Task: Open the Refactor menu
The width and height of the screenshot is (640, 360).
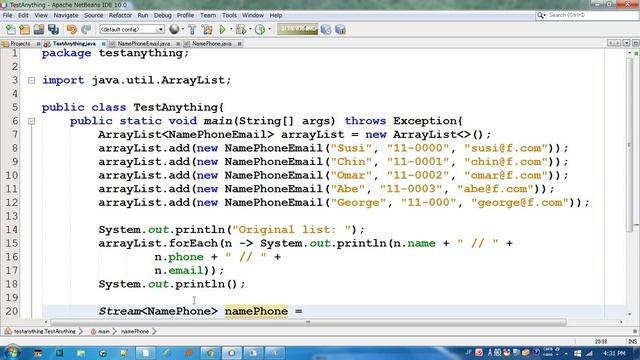Action: pos(120,15)
